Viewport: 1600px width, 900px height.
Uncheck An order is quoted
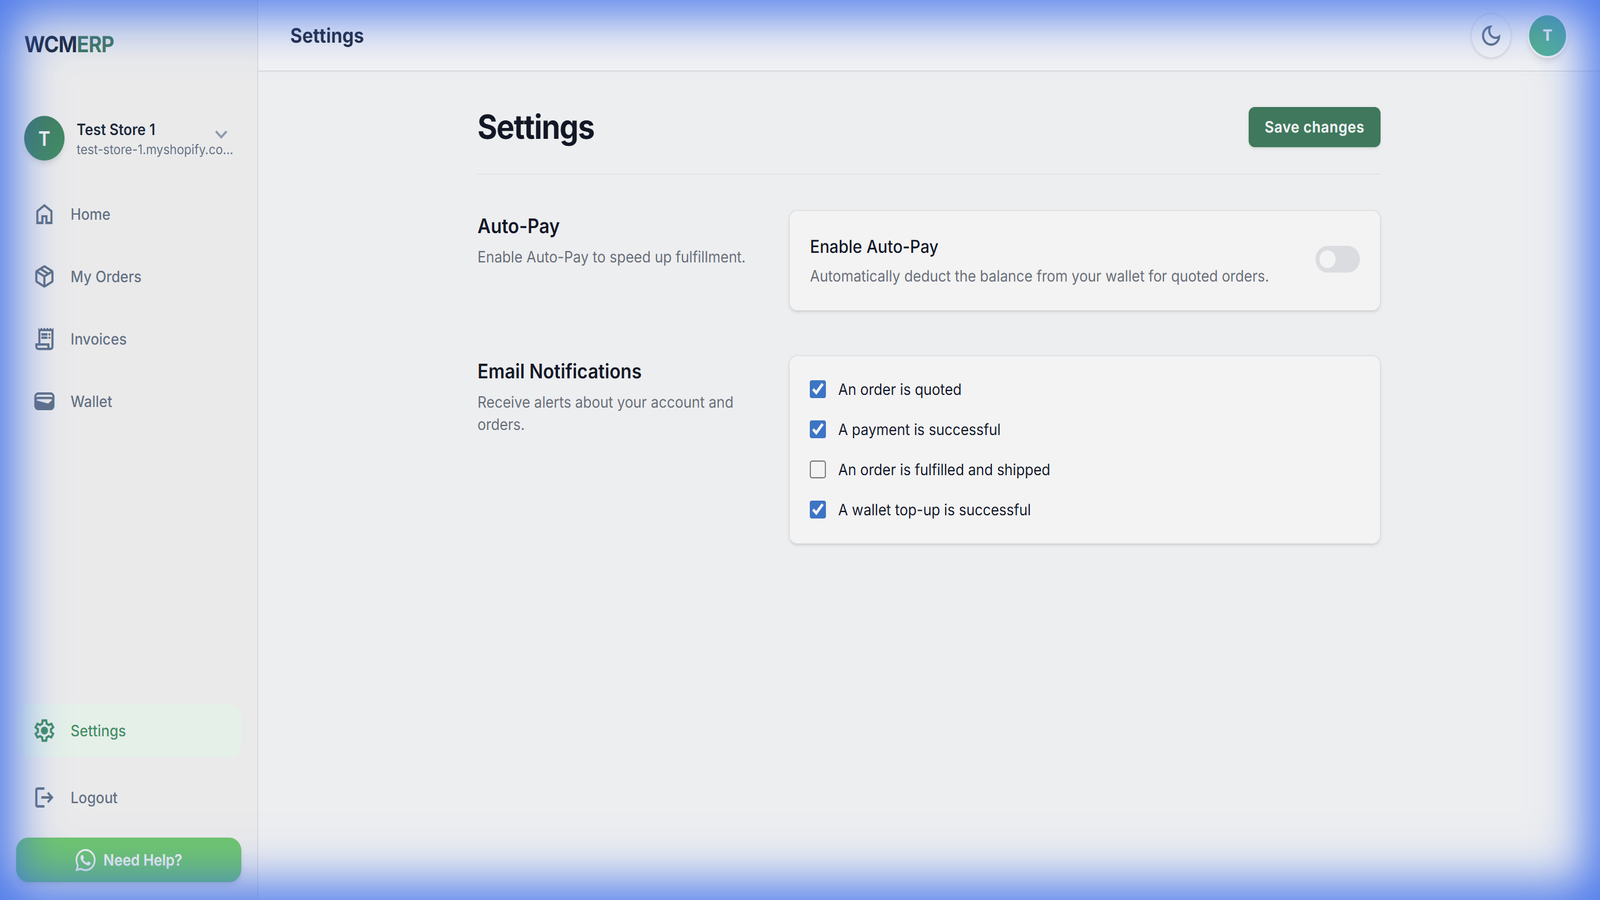point(818,389)
